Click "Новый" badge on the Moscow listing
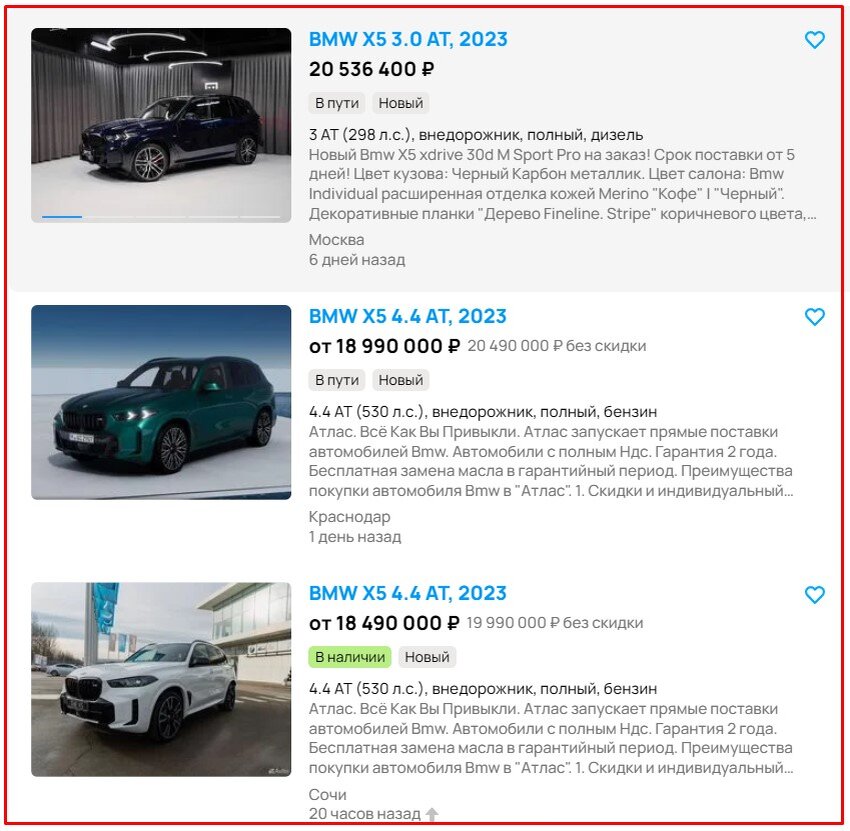850x831 pixels. 401,103
